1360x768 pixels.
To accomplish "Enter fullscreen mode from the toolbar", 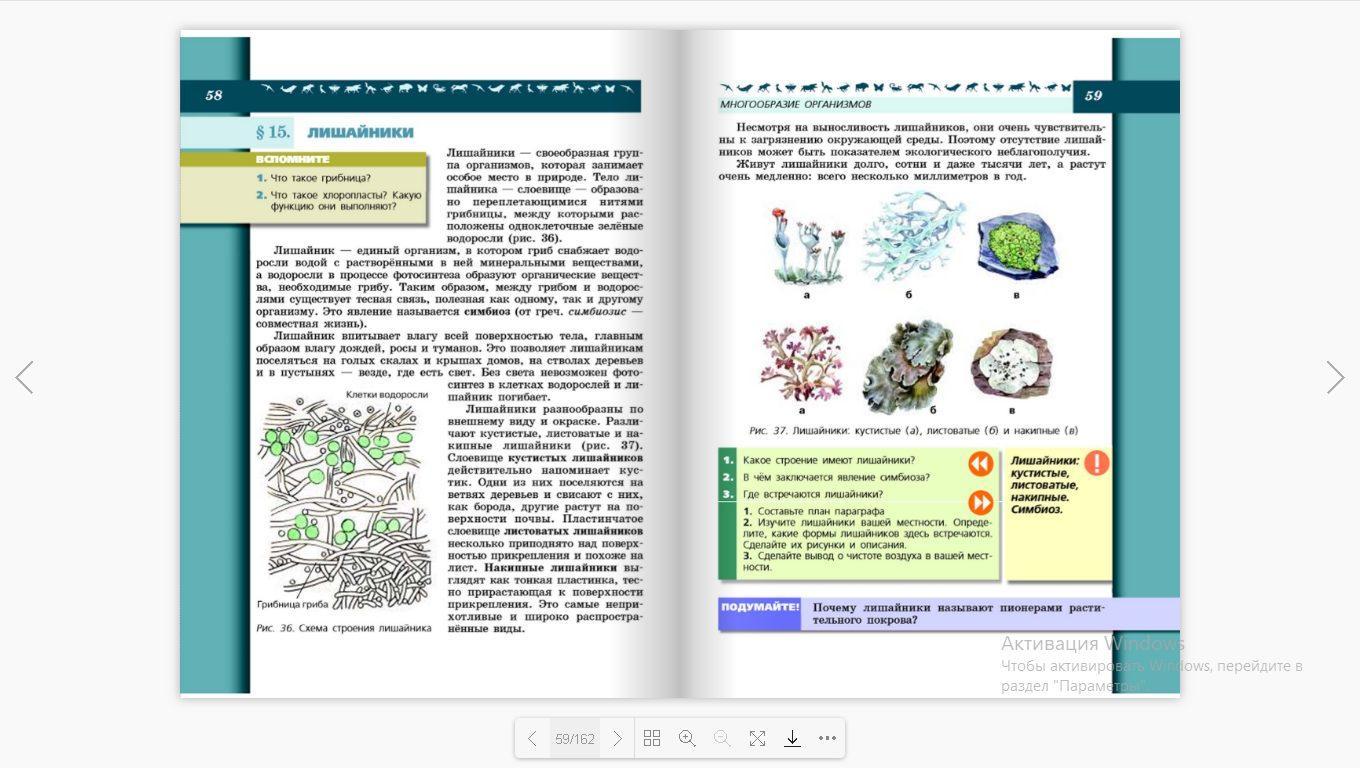I will click(x=757, y=739).
